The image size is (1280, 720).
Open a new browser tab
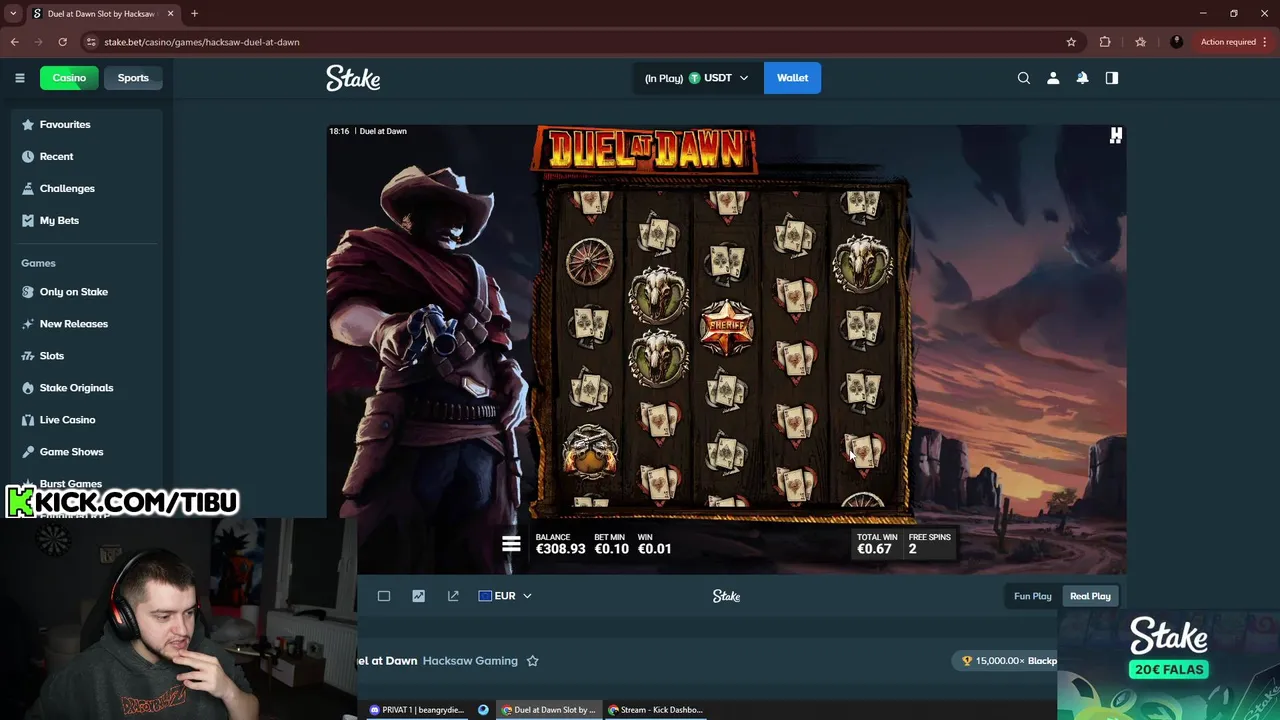tap(194, 13)
